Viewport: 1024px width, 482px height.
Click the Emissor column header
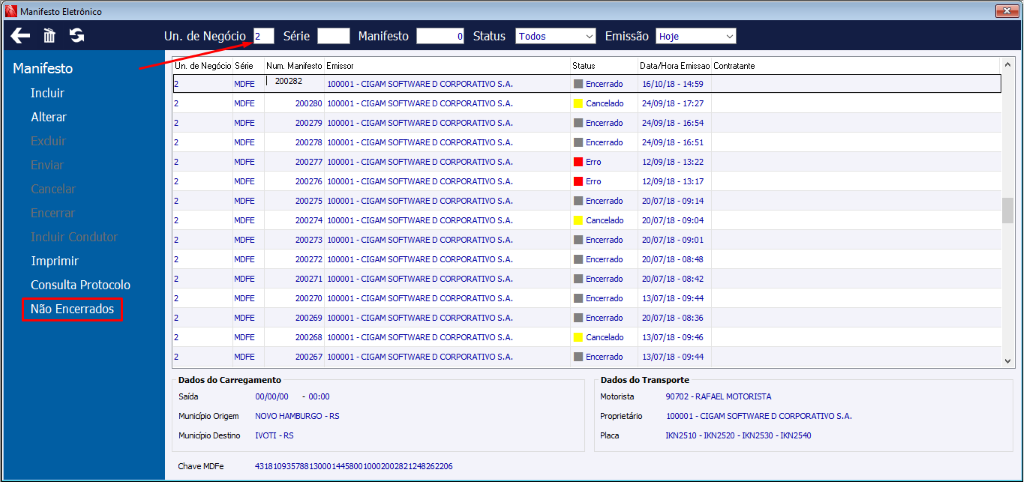447,66
